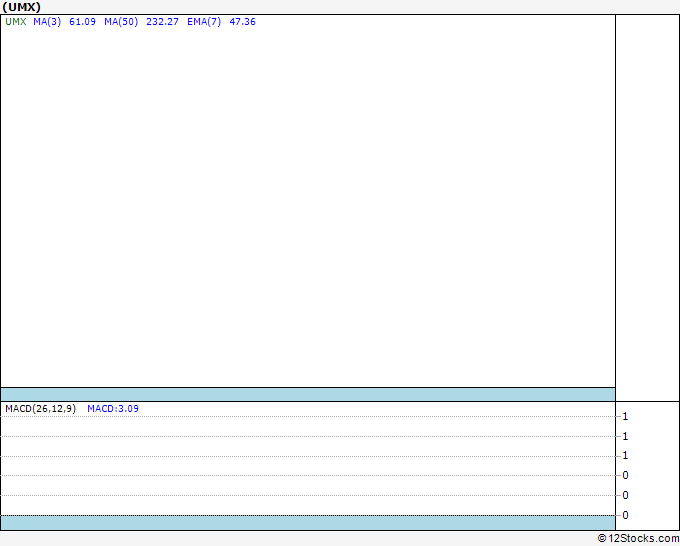
Task: Click the UMX ticker label
Action: 16,22
